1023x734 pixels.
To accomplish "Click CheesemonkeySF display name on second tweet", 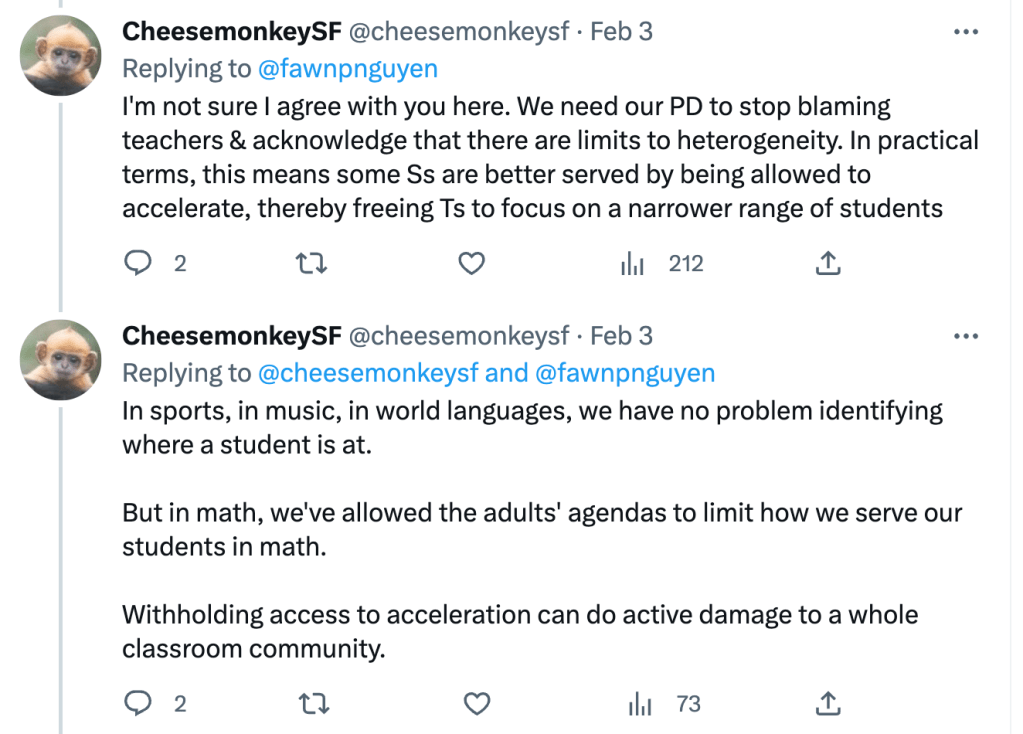I will pos(231,336).
